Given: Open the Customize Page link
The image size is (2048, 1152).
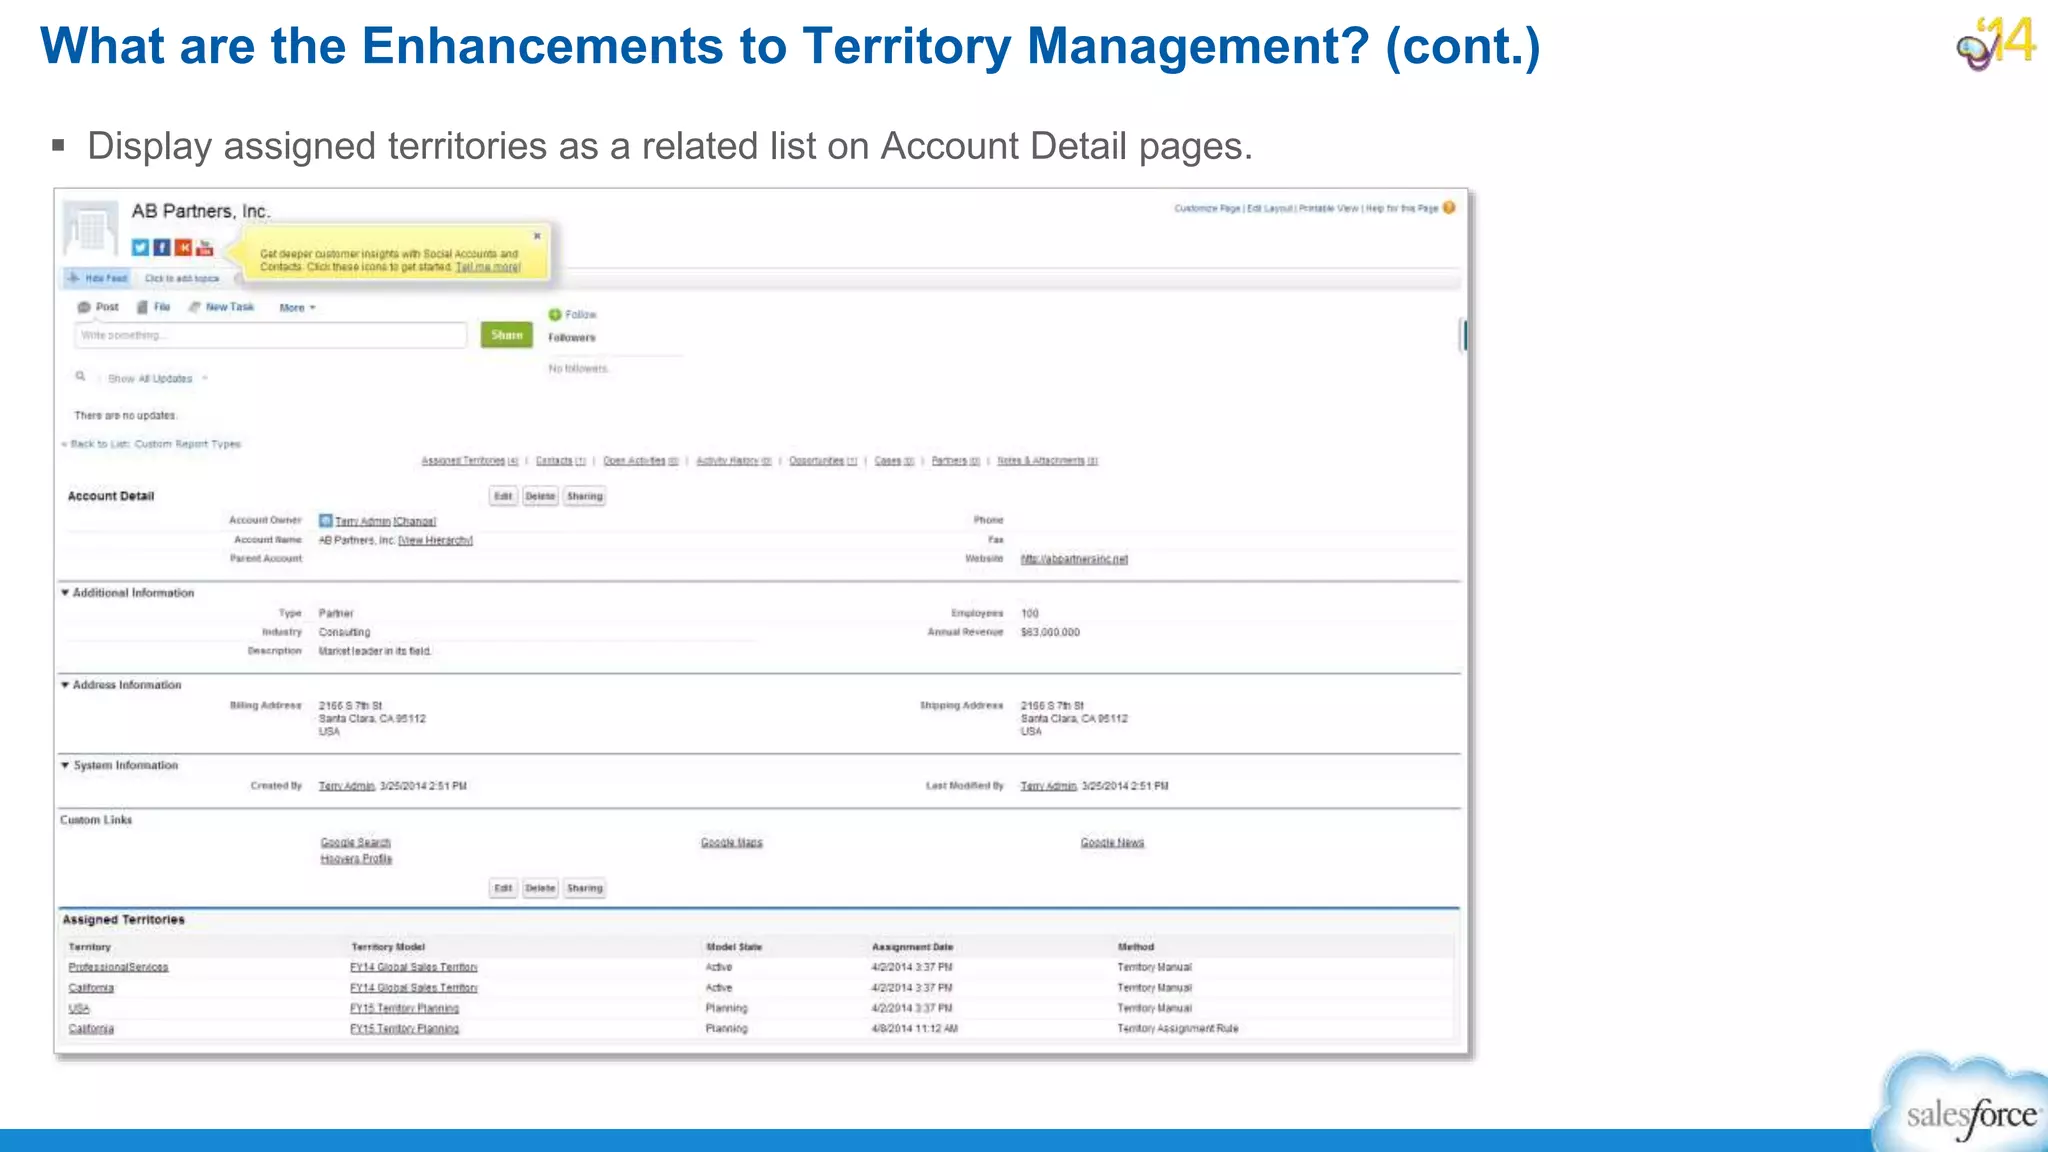Looking at the screenshot, I should click(x=1207, y=208).
